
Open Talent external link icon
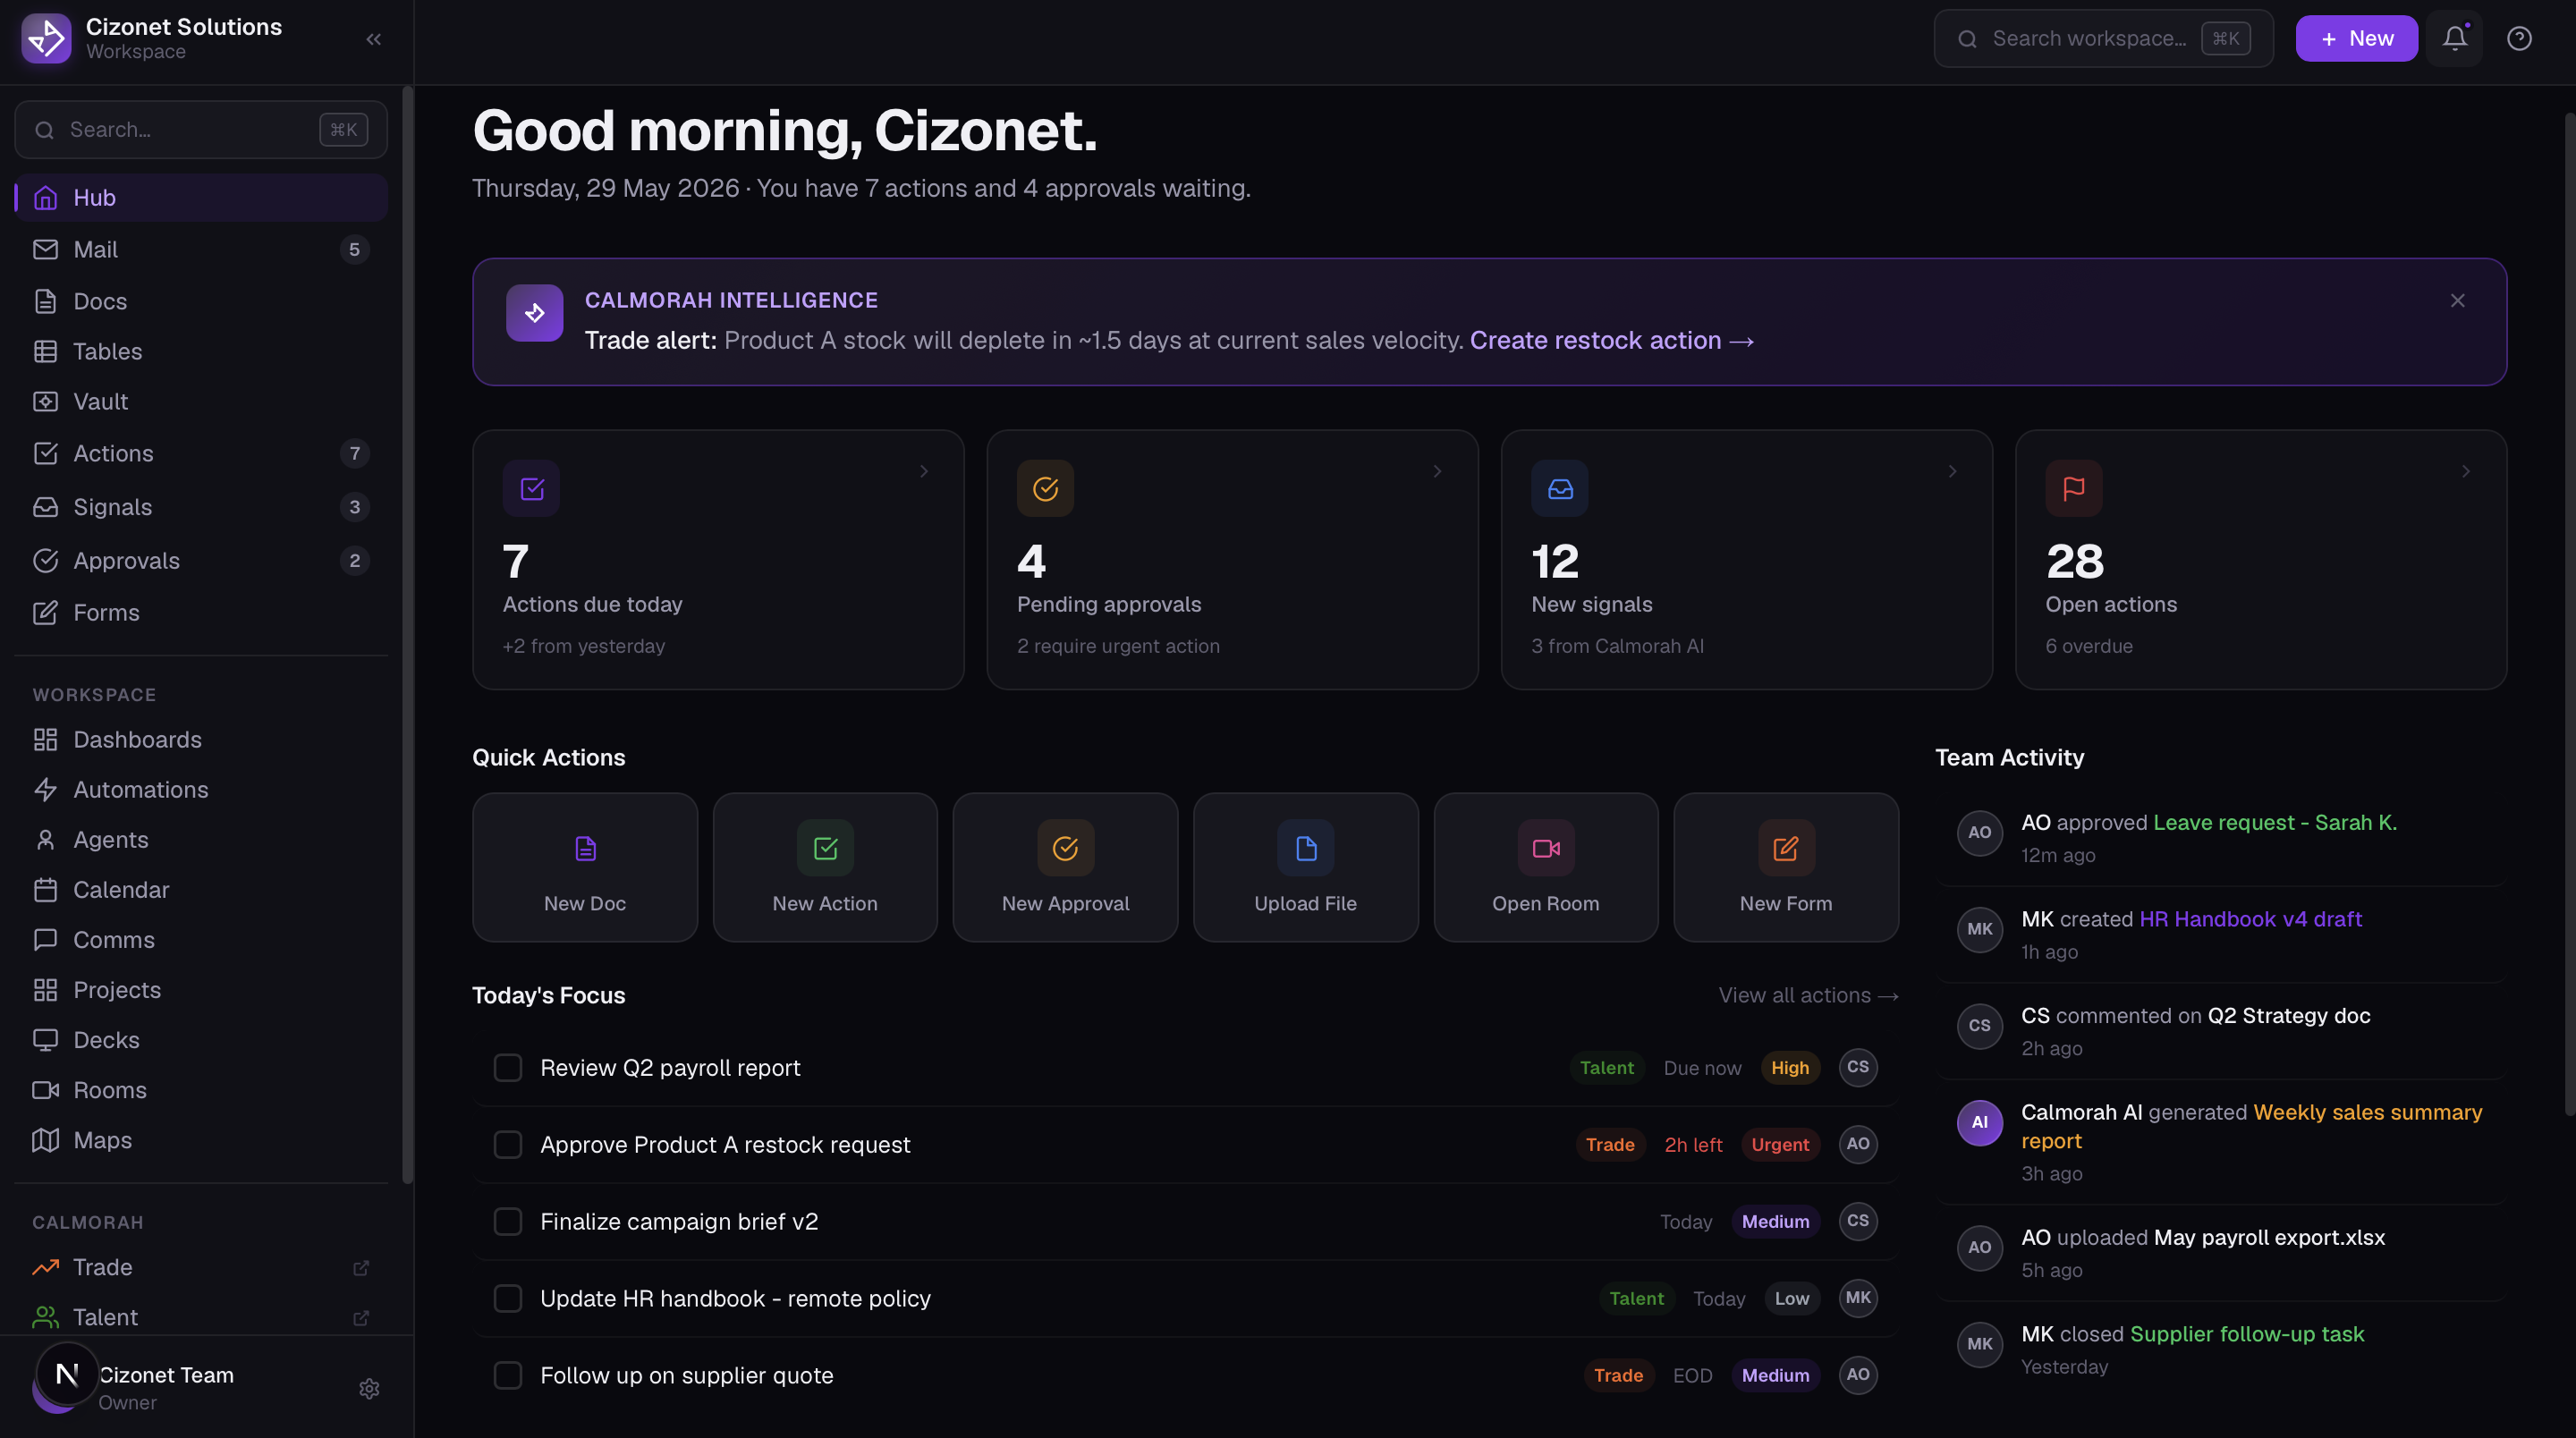pos(361,1317)
